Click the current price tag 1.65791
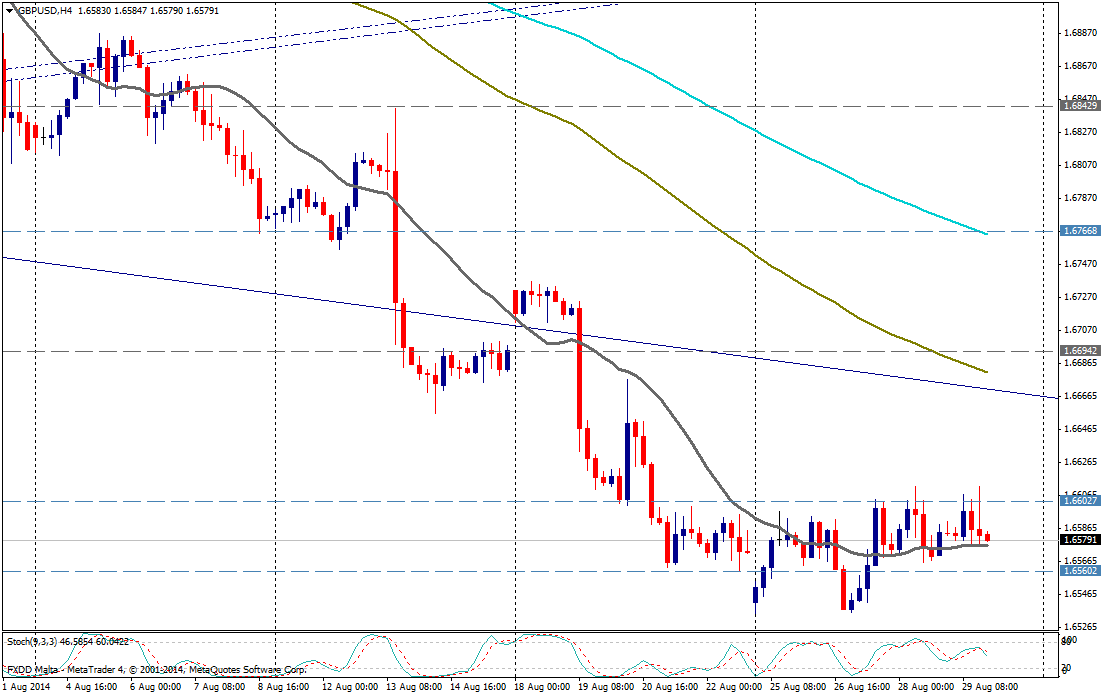Image resolution: width=1101 pixels, height=695 pixels. pos(1080,540)
